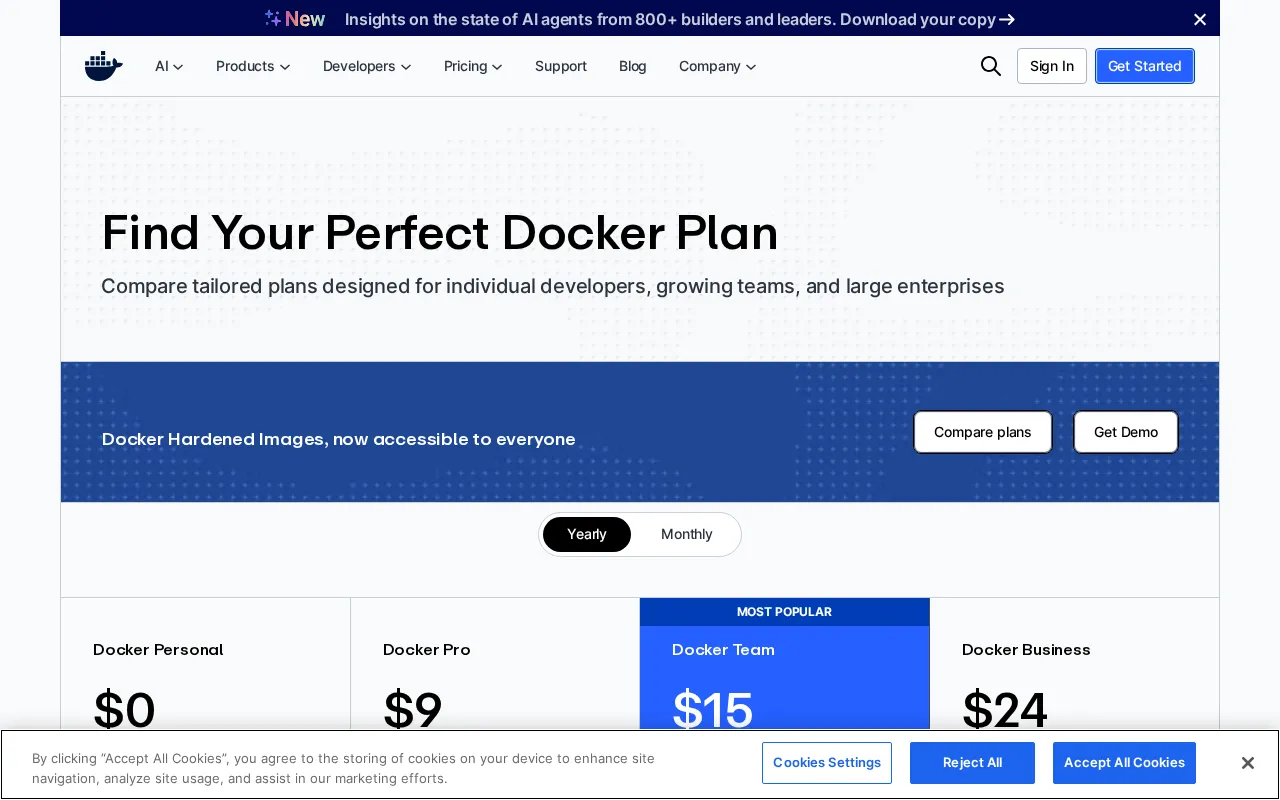Click the sparkle New badge in banner

(295, 19)
